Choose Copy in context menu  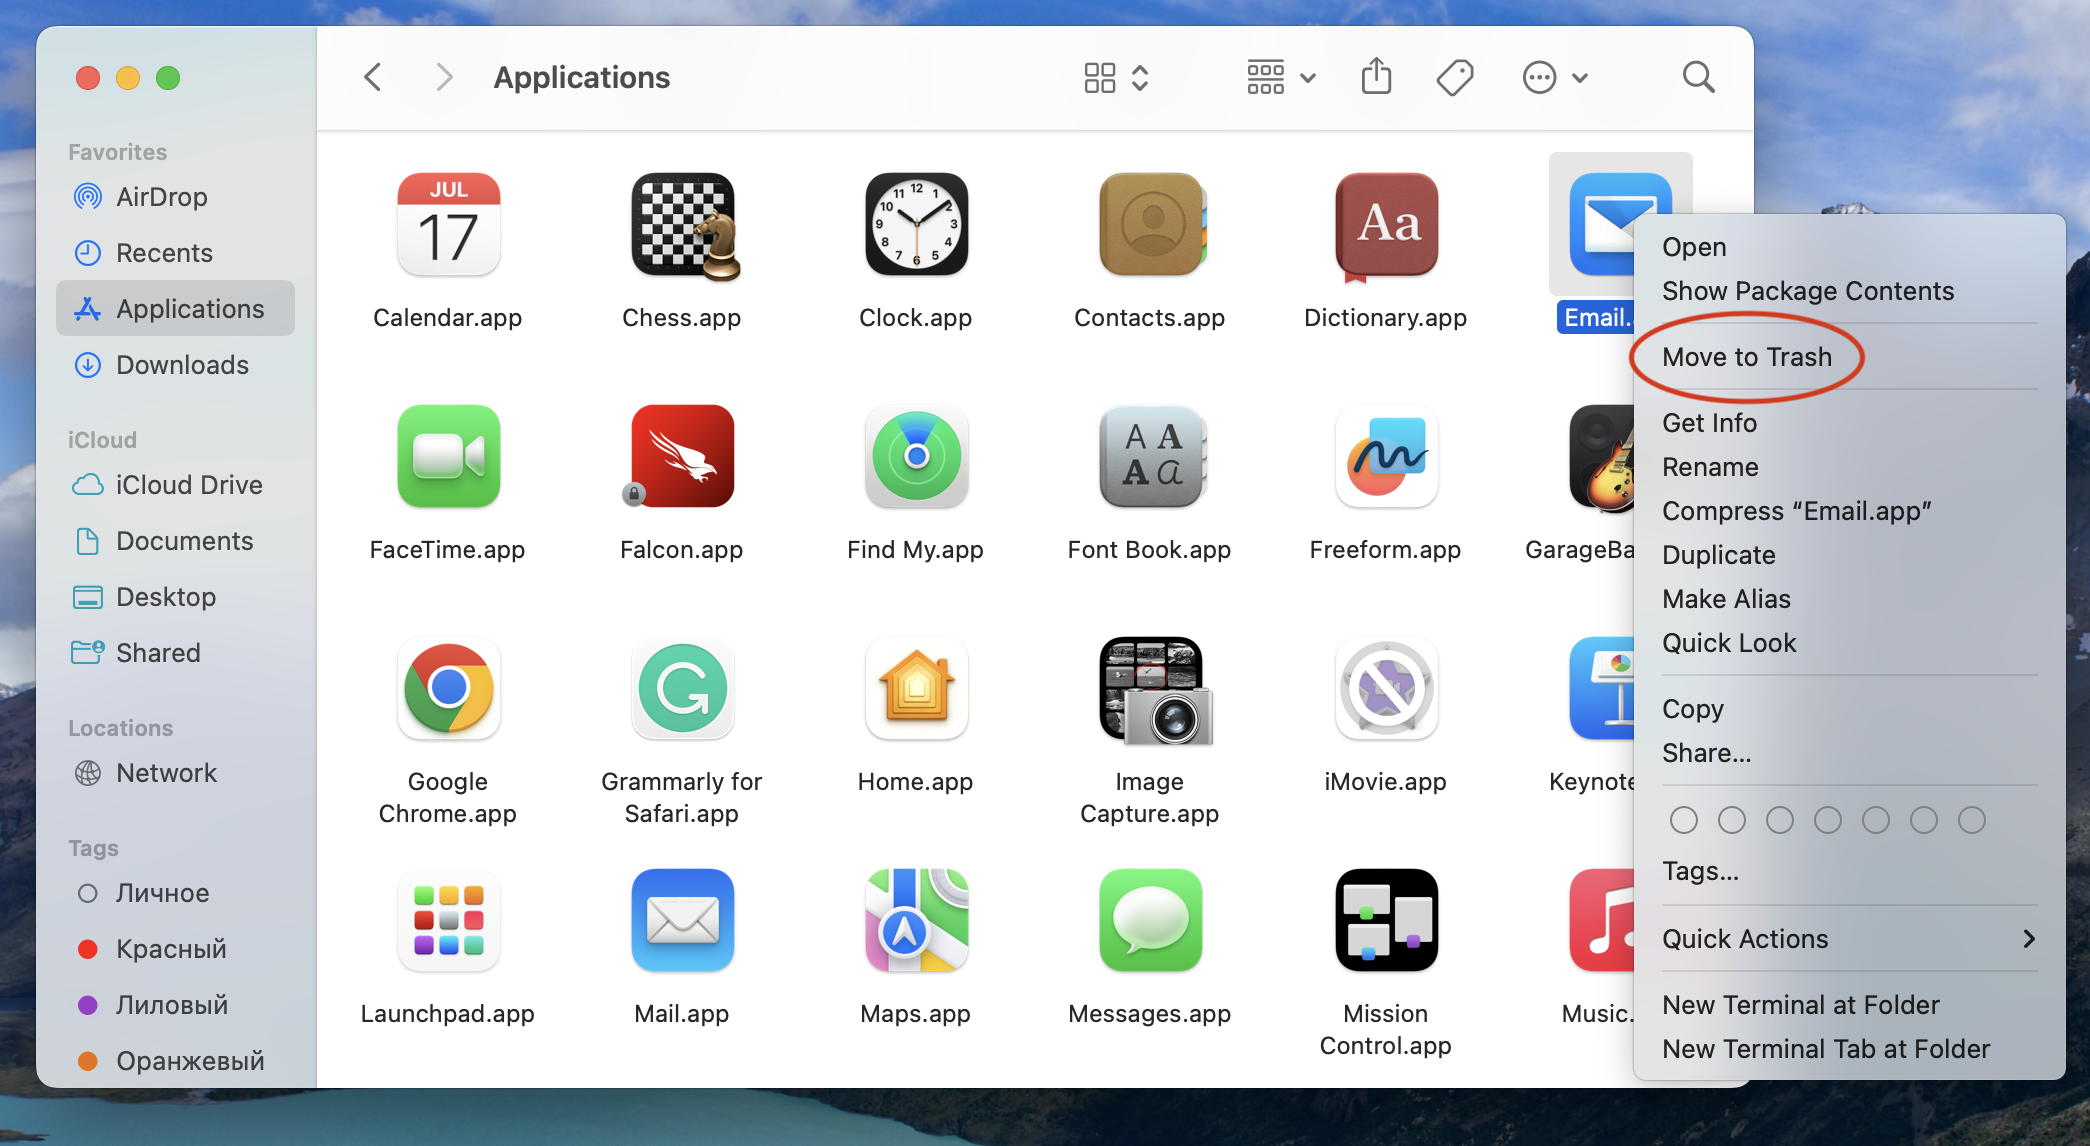[1849, 709]
